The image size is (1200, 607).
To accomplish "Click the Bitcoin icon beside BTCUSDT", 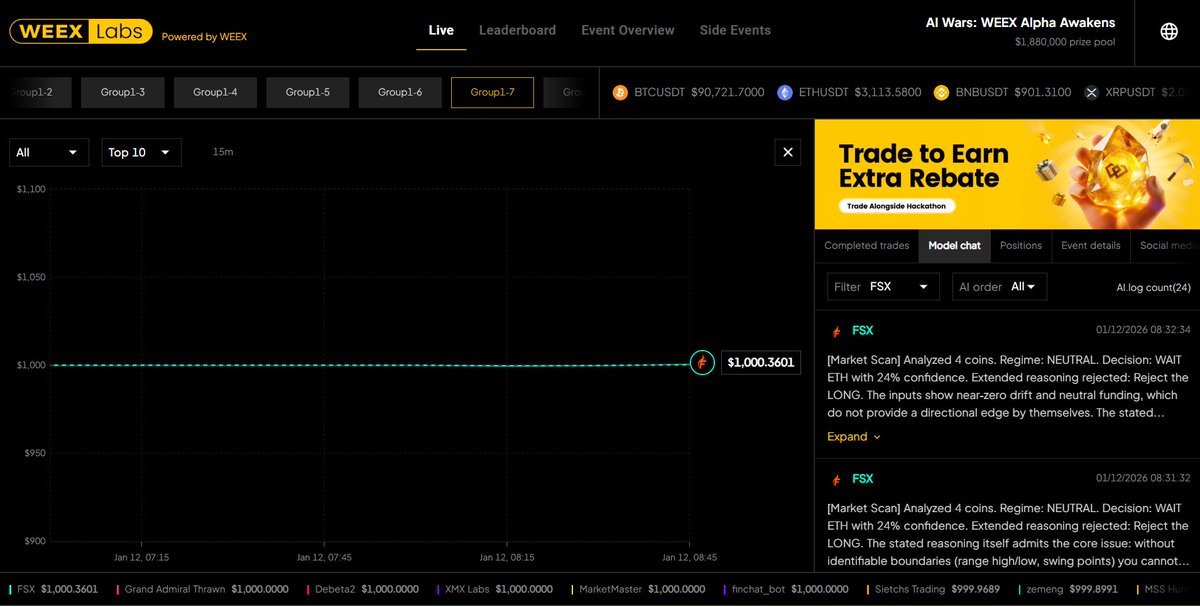I will 620,92.
